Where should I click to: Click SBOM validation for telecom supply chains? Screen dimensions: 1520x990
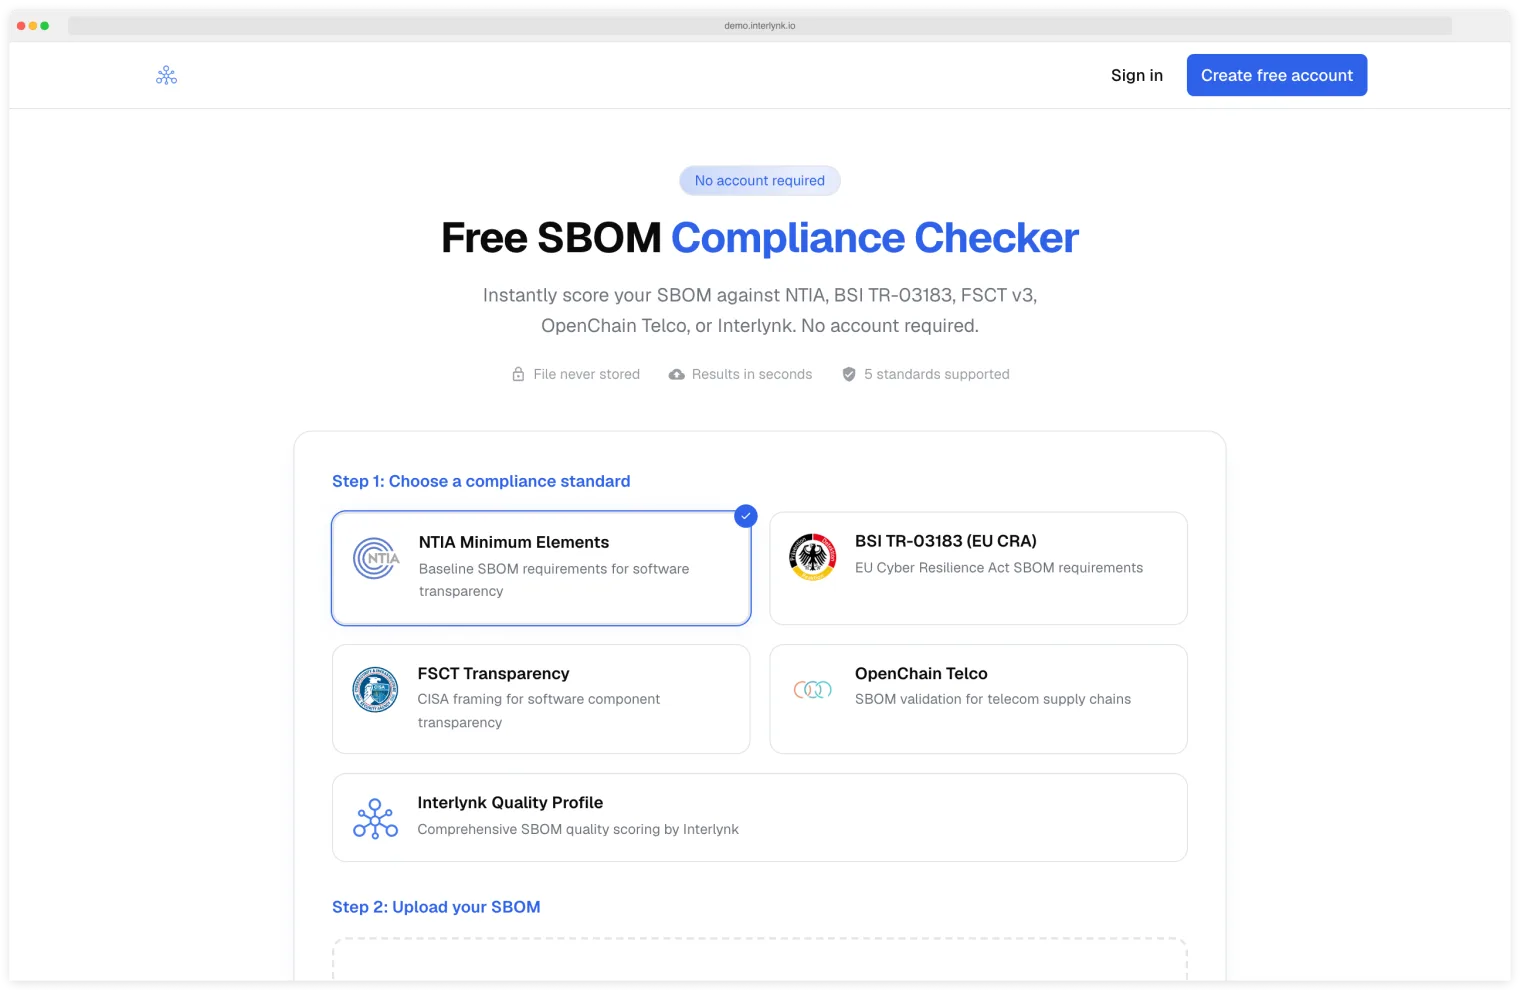click(993, 699)
